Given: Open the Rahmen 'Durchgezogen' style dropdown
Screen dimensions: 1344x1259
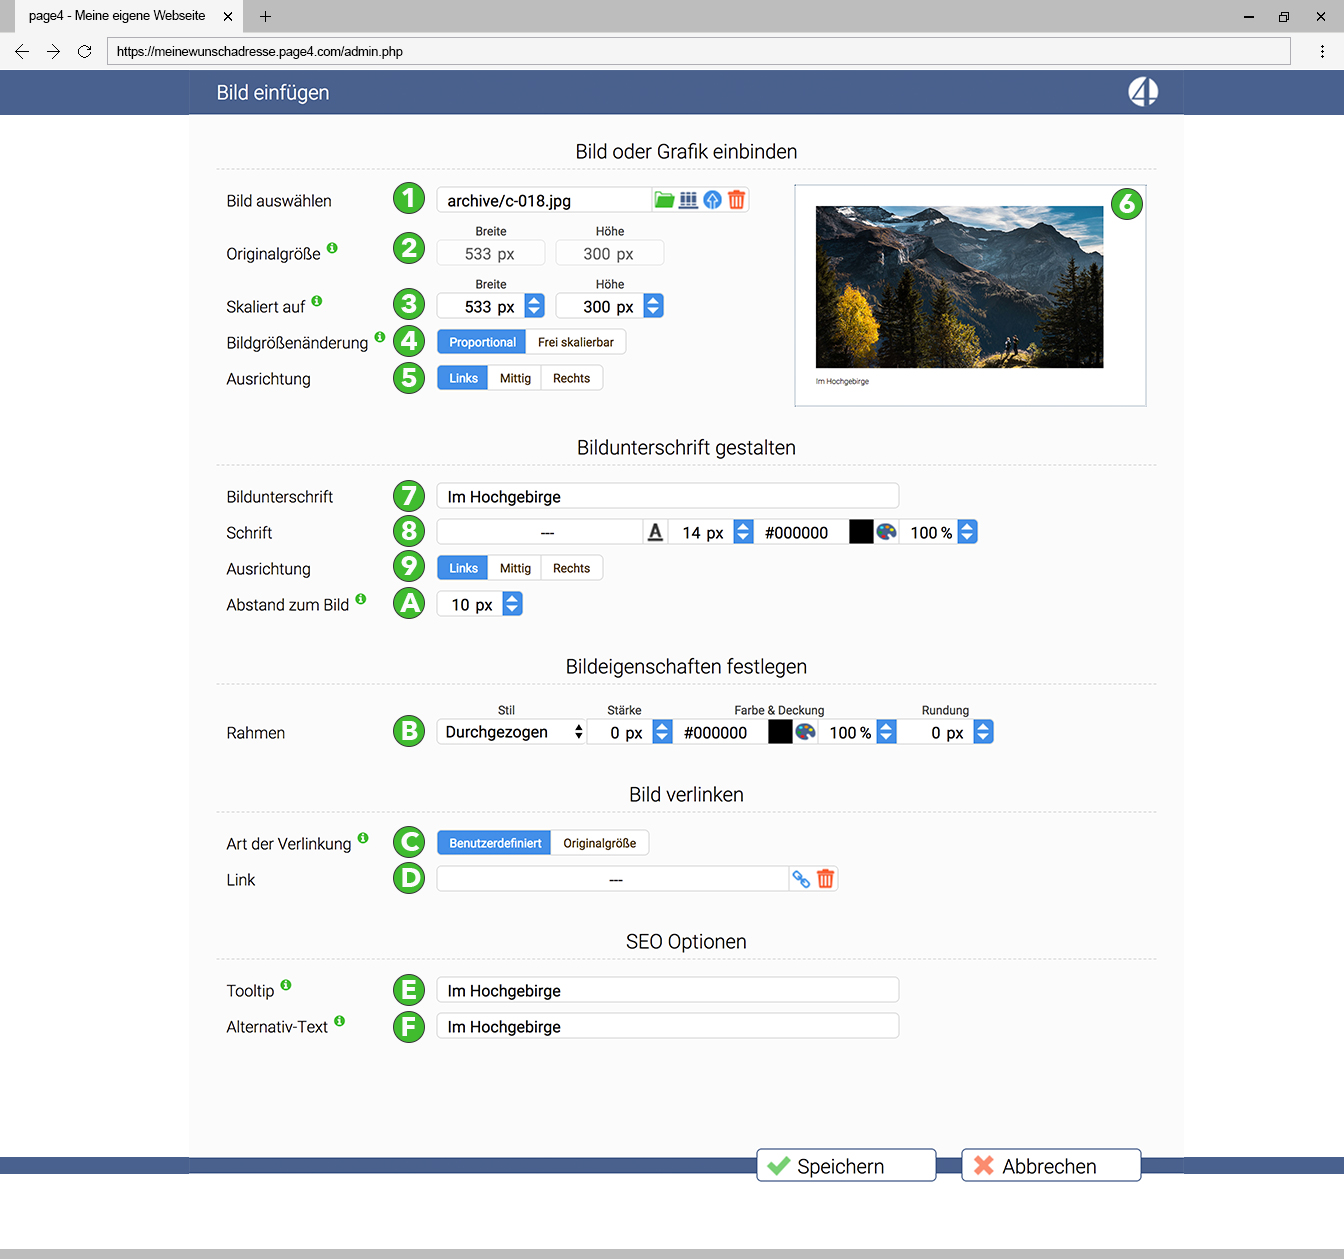Looking at the screenshot, I should tap(512, 732).
